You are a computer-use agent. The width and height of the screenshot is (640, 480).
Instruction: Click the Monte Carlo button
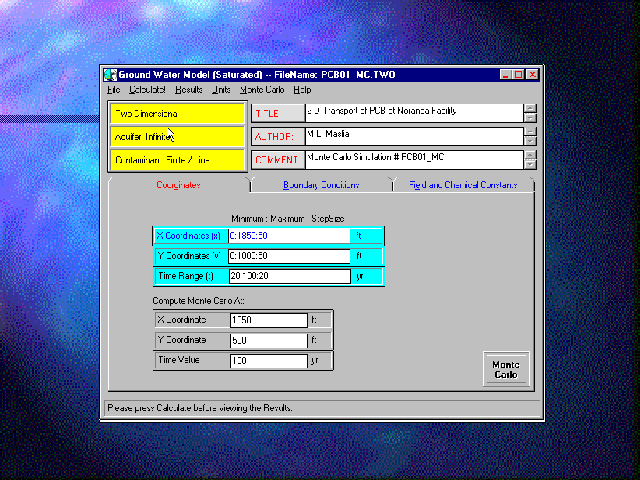(x=506, y=369)
